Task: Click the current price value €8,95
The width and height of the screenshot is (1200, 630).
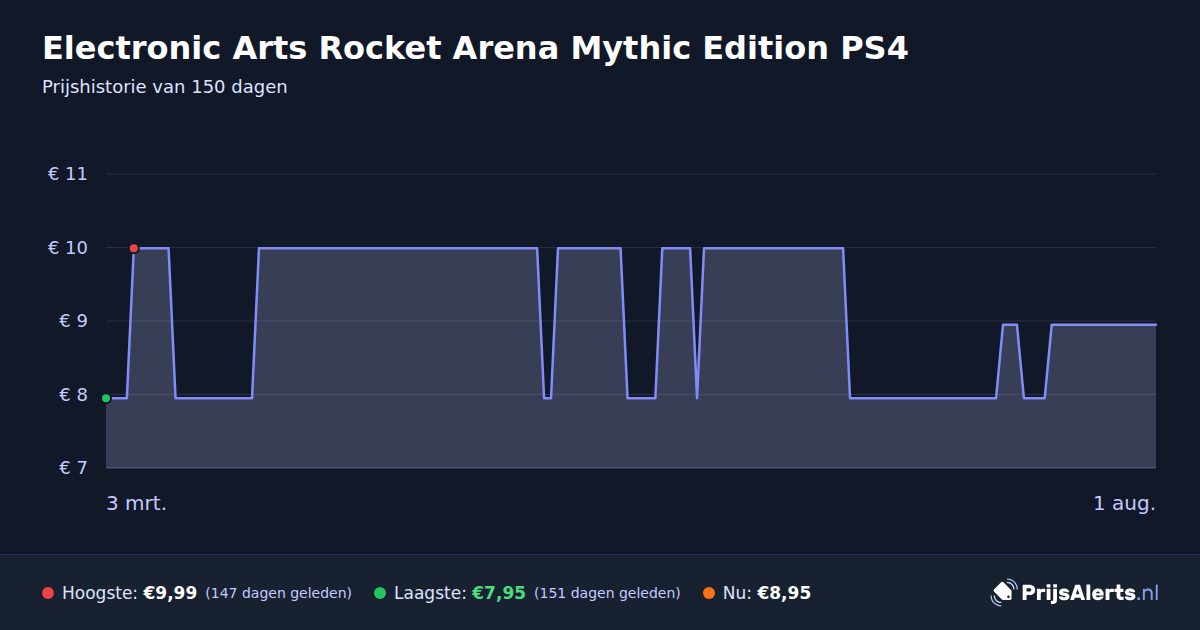Action: point(784,594)
